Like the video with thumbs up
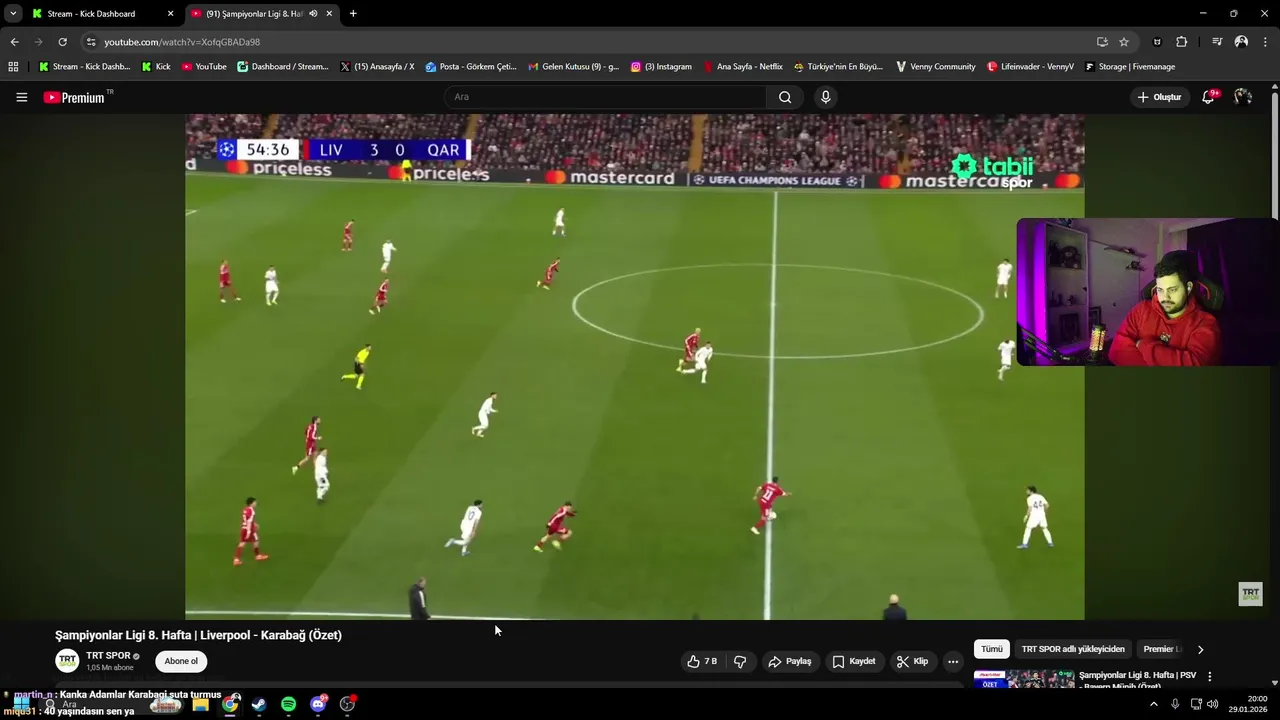The width and height of the screenshot is (1280, 720). point(702,661)
